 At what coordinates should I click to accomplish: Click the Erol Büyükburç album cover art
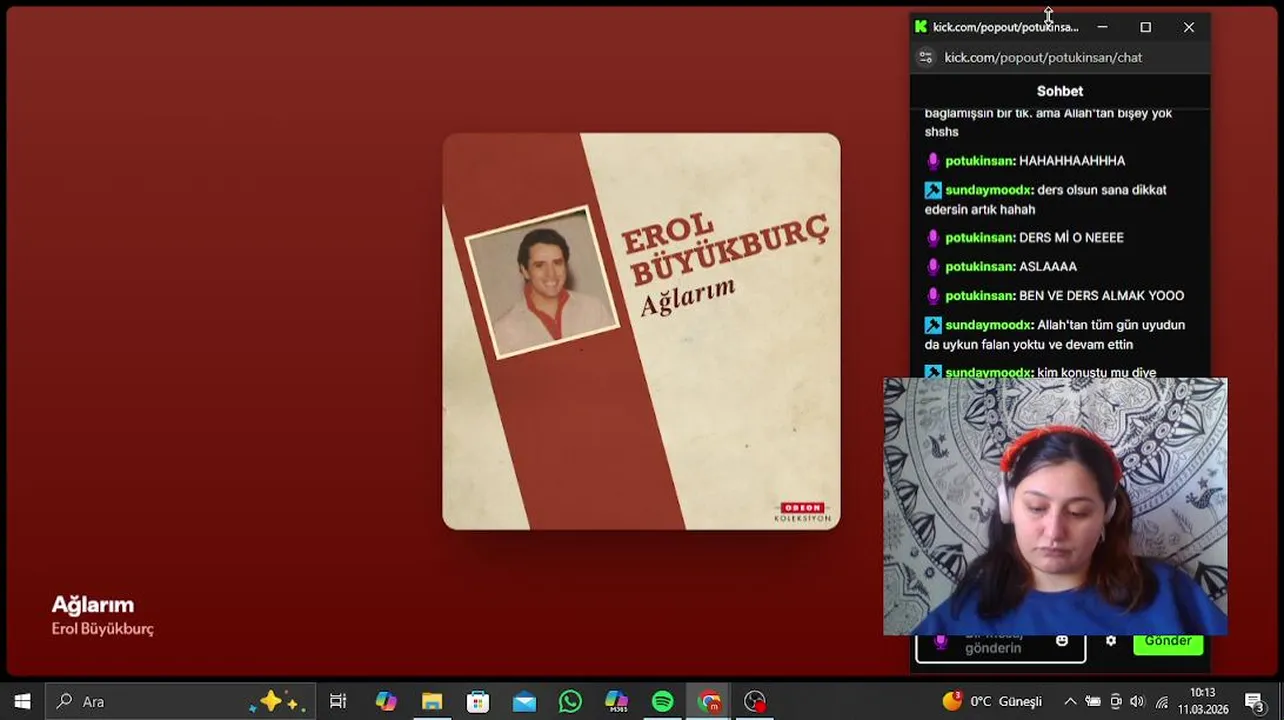[641, 331]
